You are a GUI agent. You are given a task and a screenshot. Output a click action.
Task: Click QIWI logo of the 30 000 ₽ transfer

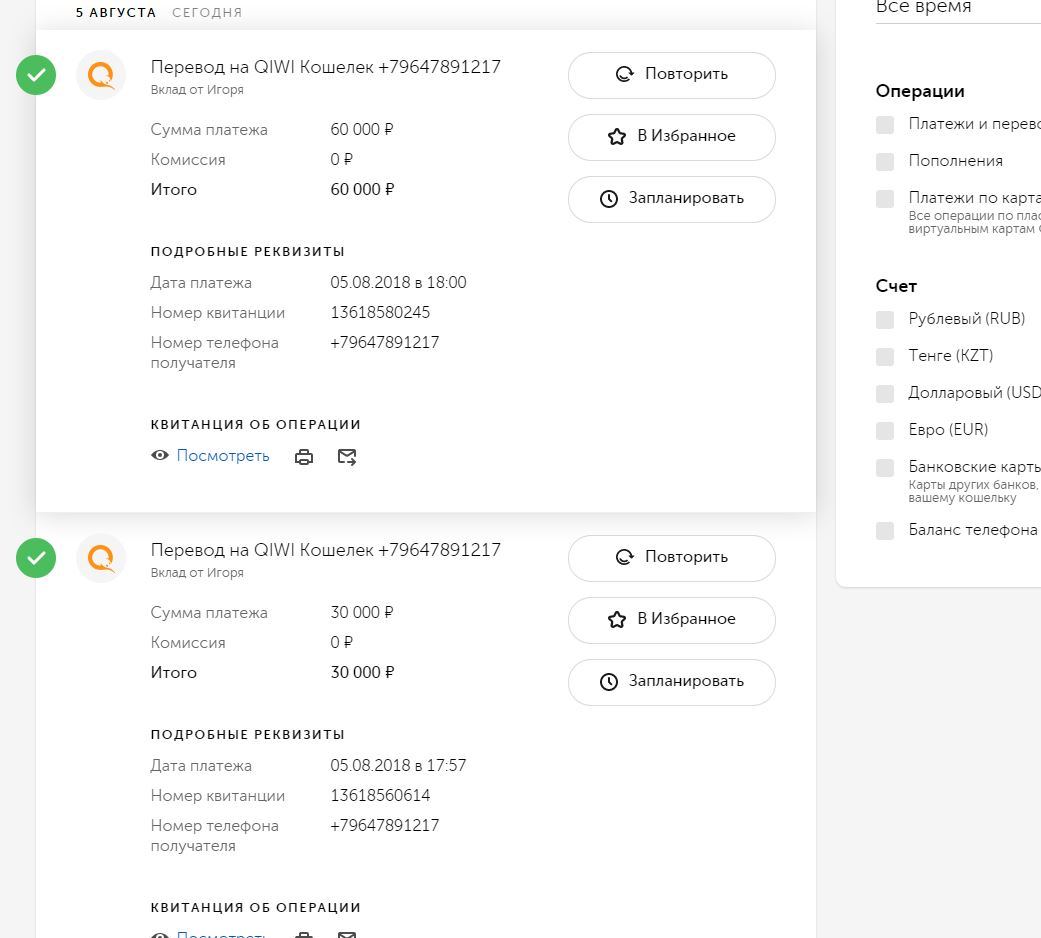pos(101,558)
